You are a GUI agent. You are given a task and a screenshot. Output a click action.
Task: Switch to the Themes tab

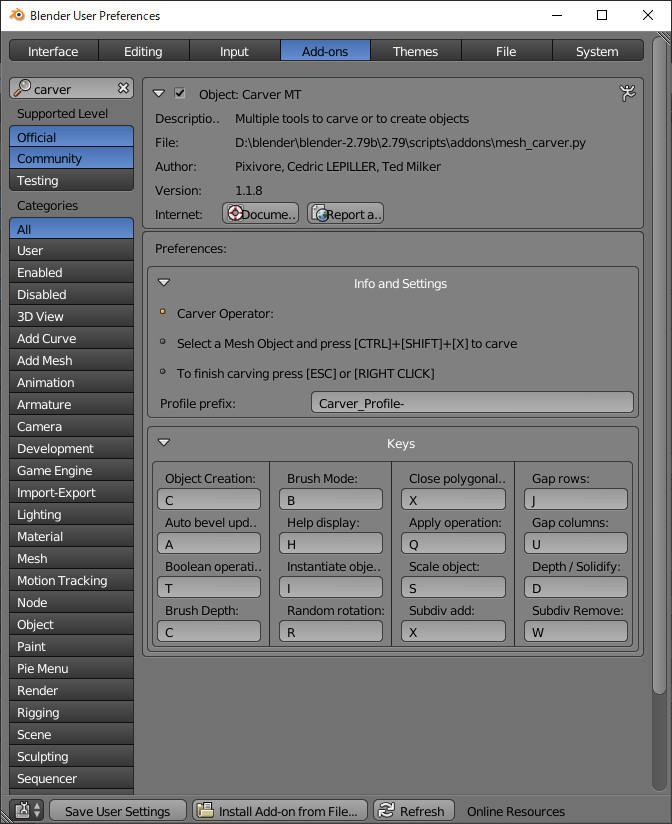(416, 51)
